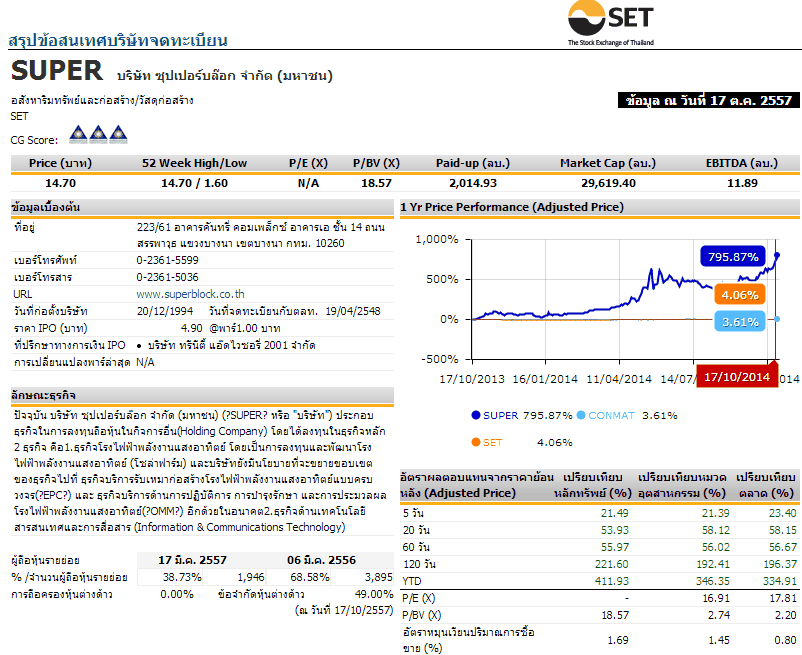Click the SUPER ticker heading
This screenshot has width=802, height=655.
tap(57, 71)
